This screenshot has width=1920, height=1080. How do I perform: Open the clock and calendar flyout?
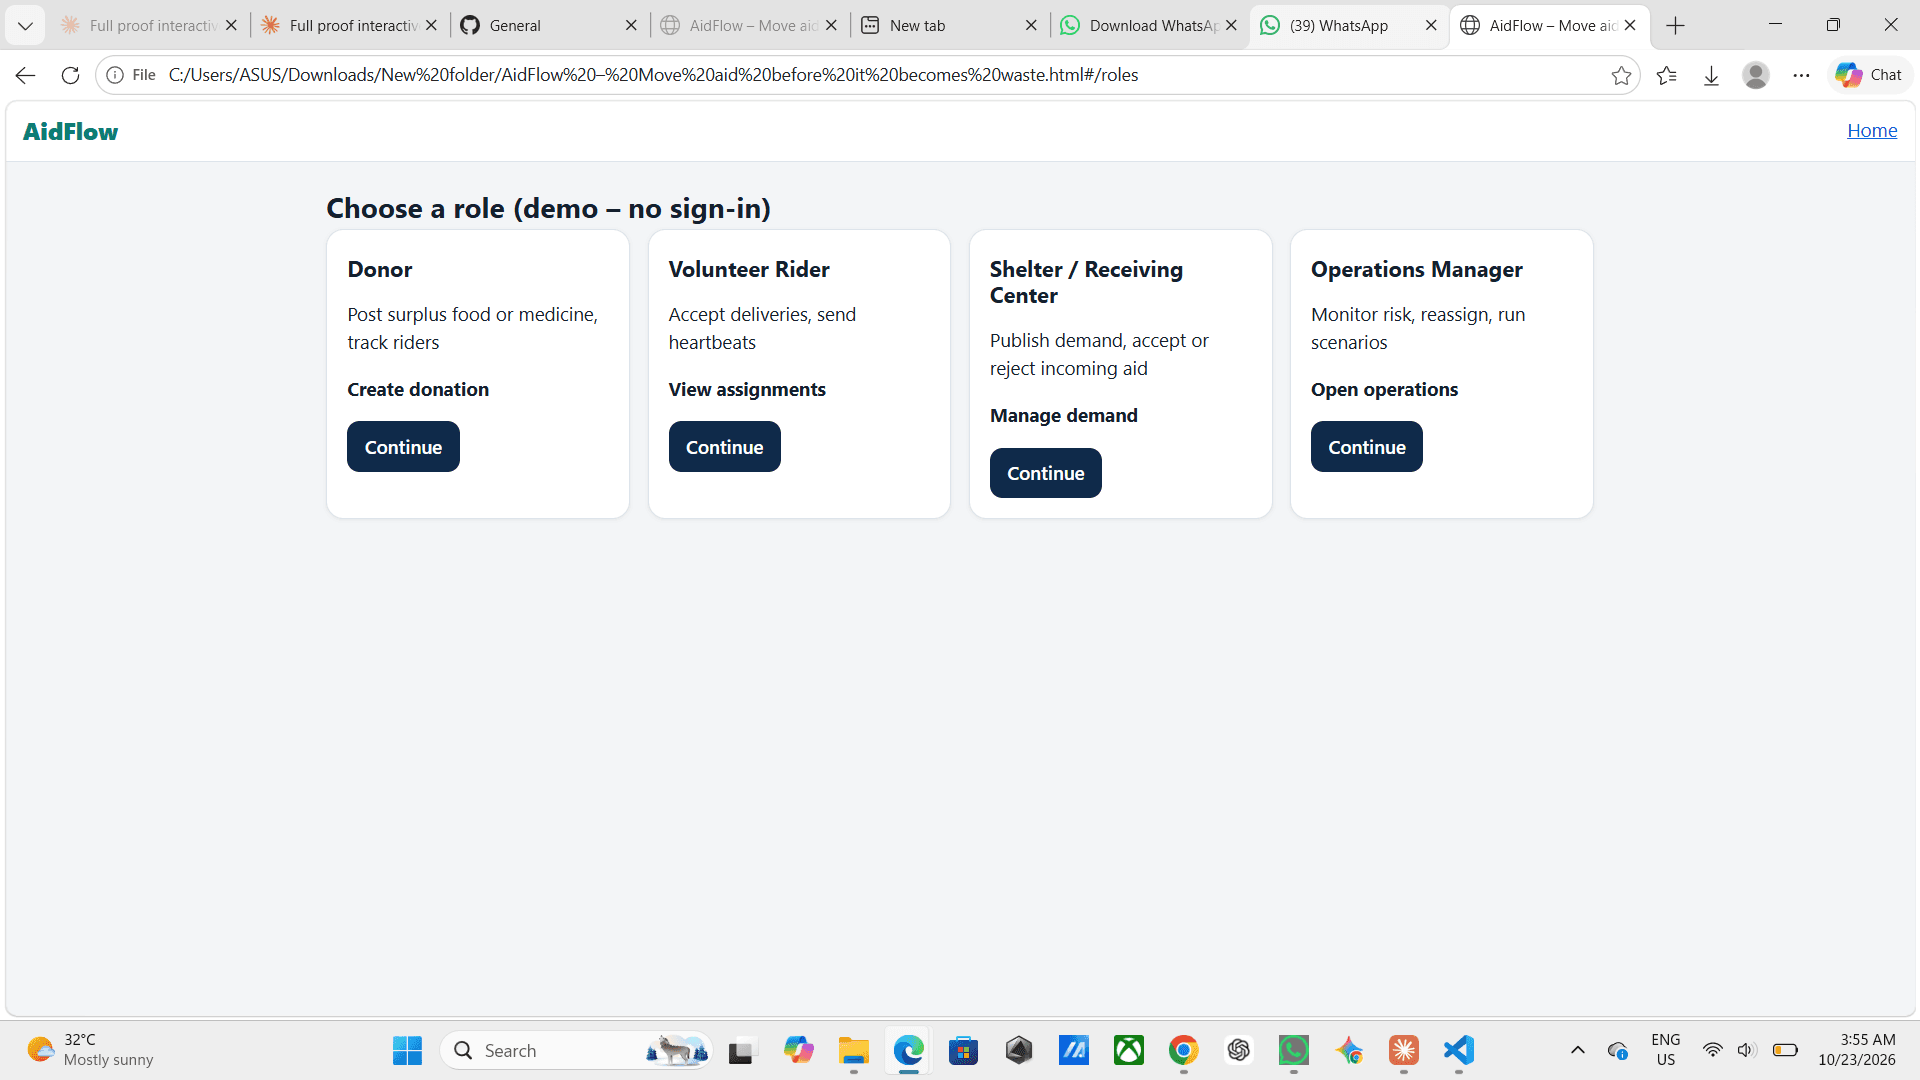pyautogui.click(x=1857, y=1050)
